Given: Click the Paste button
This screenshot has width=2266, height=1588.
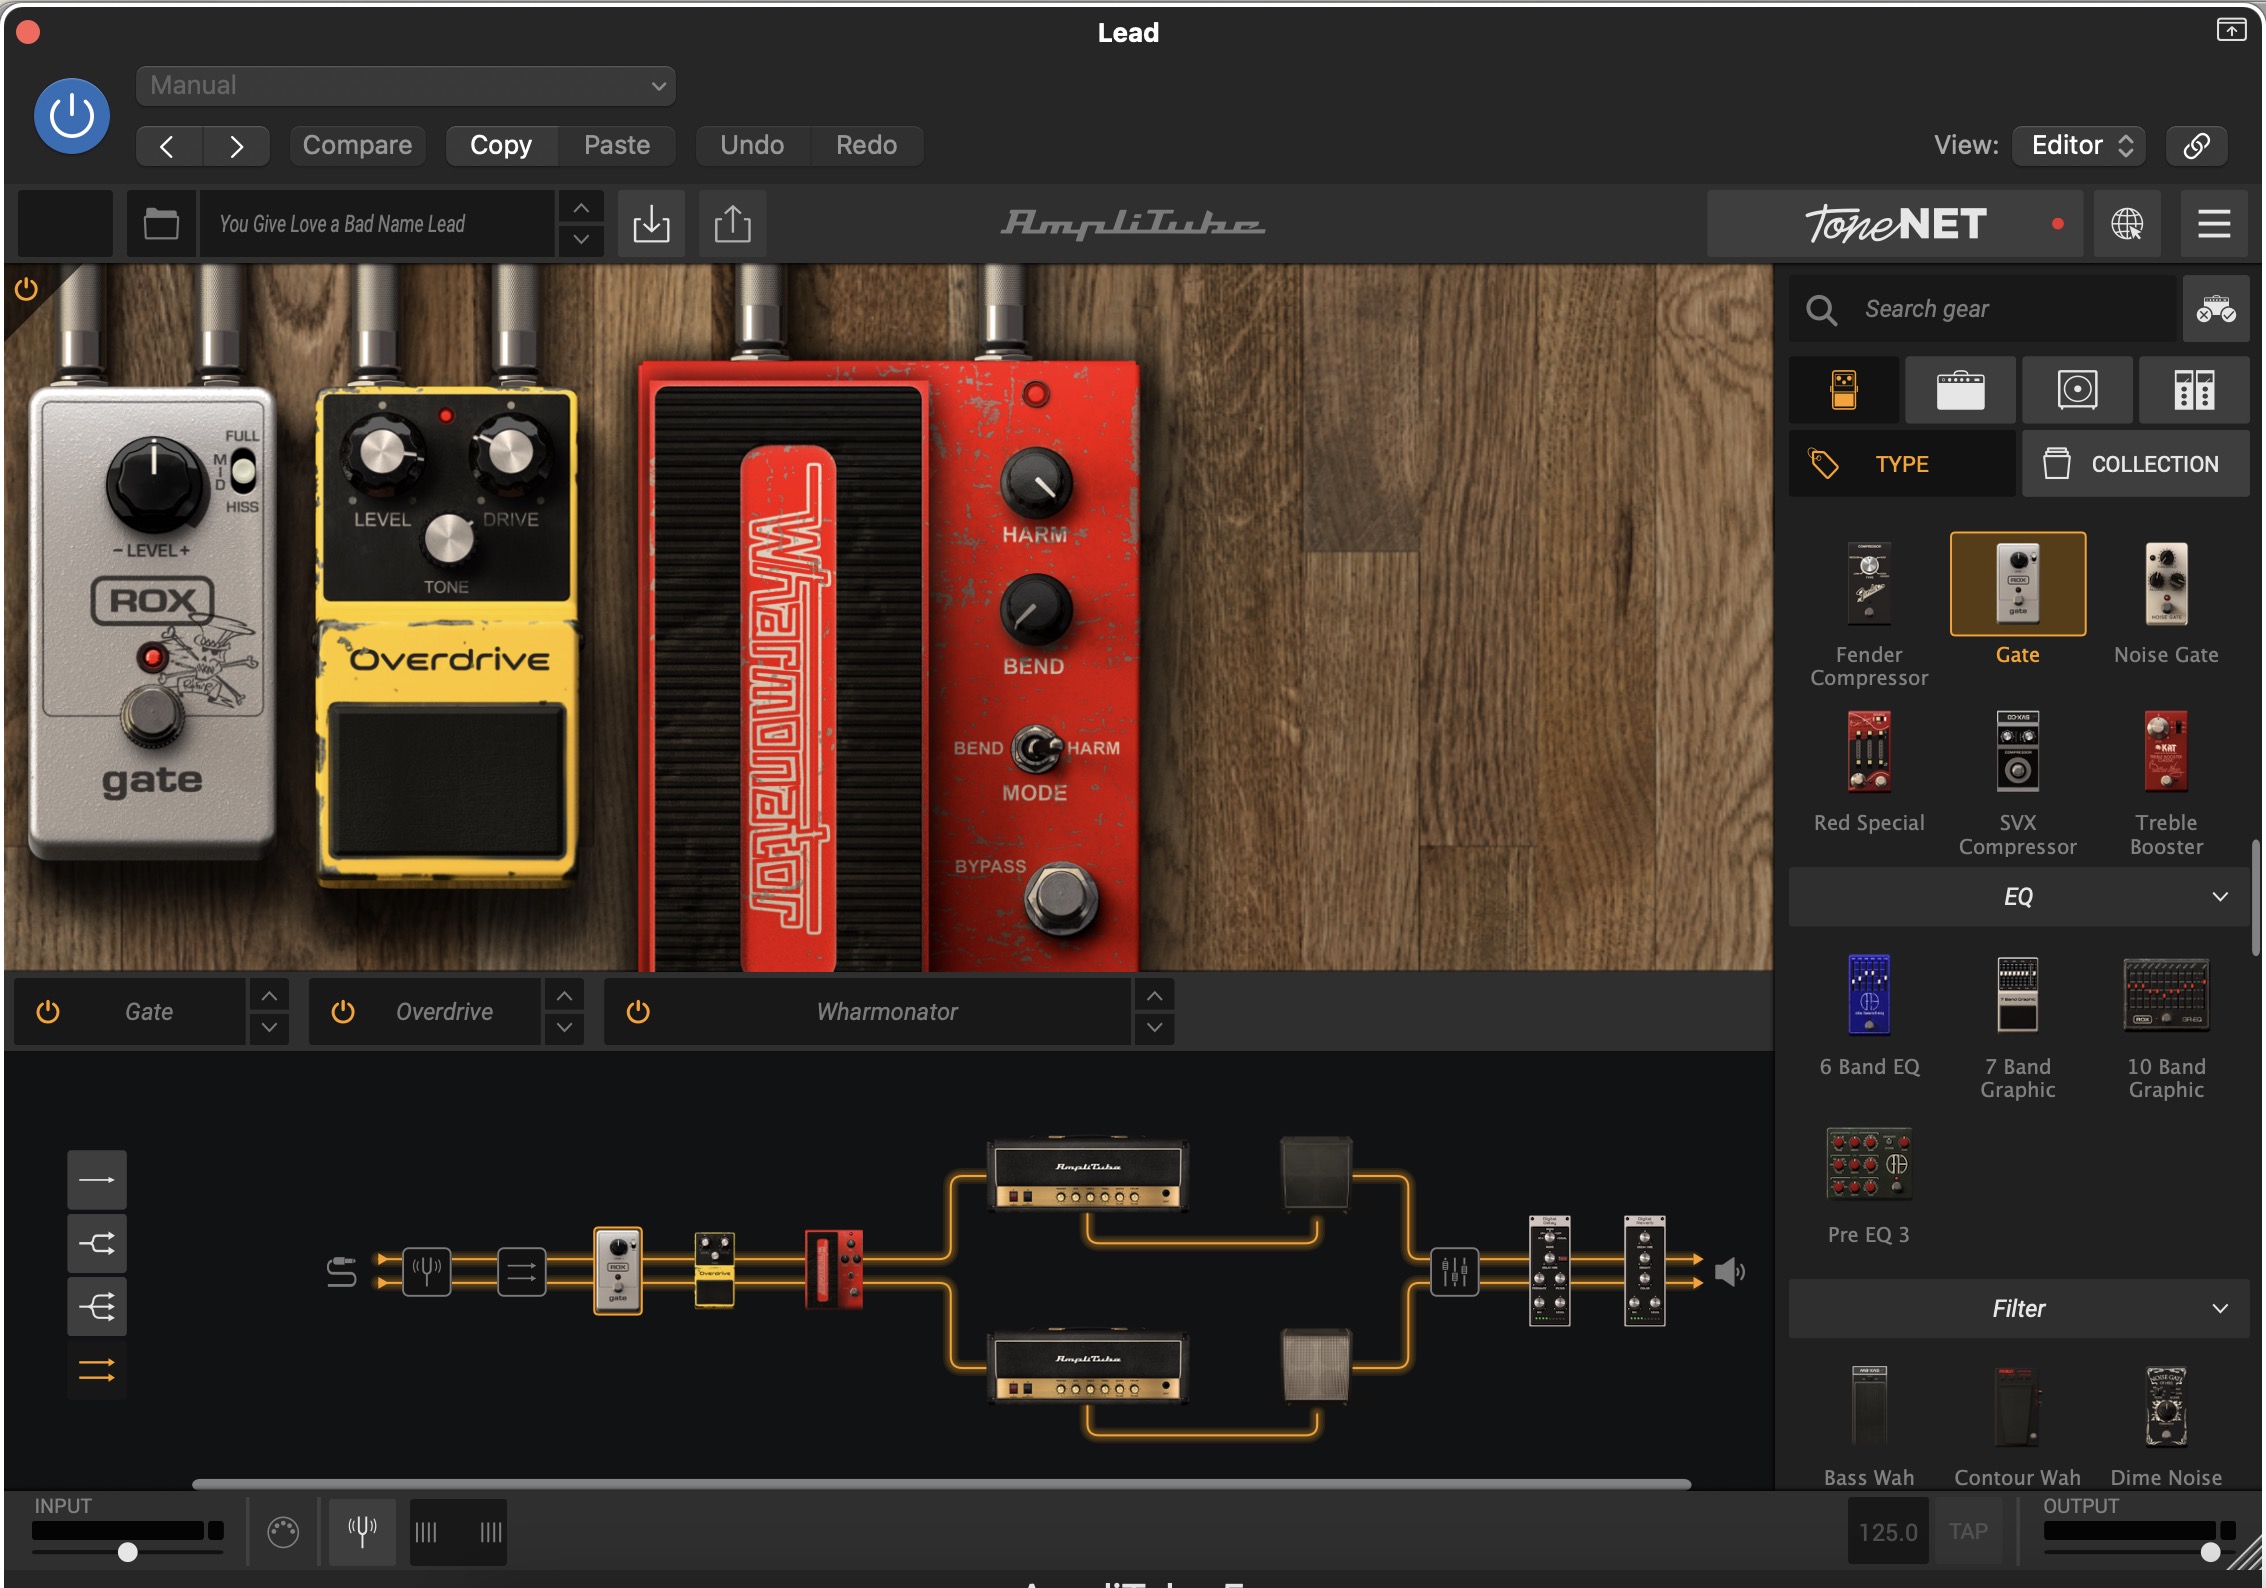Looking at the screenshot, I should [617, 146].
